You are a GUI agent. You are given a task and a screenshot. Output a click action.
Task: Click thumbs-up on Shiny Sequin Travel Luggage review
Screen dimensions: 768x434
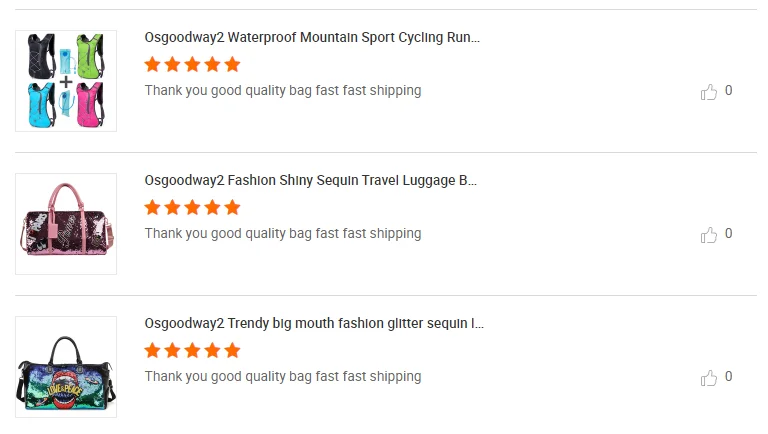(709, 235)
